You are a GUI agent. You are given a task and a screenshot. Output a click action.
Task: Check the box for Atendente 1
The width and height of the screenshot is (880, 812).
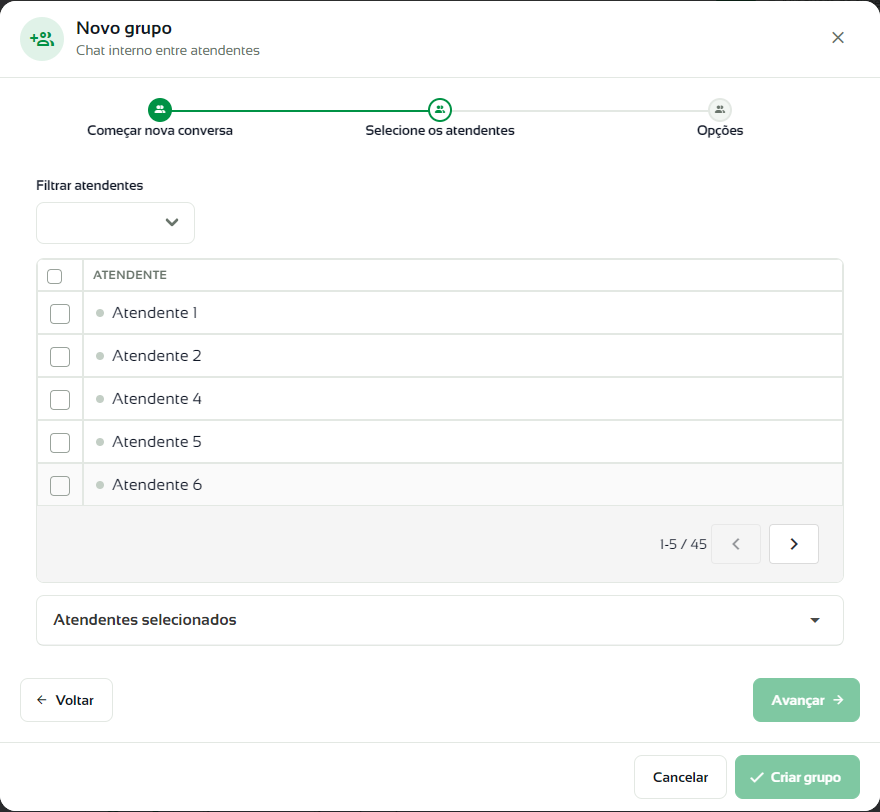60,314
